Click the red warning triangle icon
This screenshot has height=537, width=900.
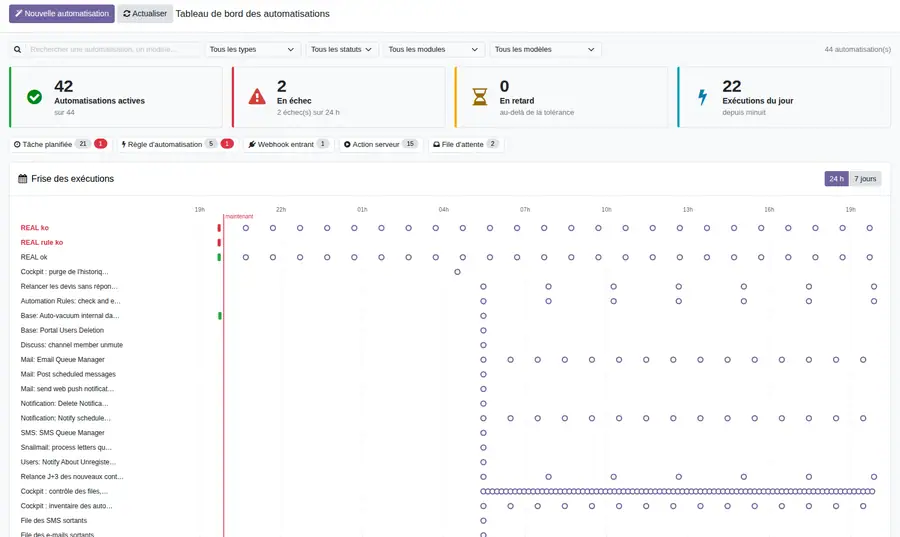[x=257, y=97]
